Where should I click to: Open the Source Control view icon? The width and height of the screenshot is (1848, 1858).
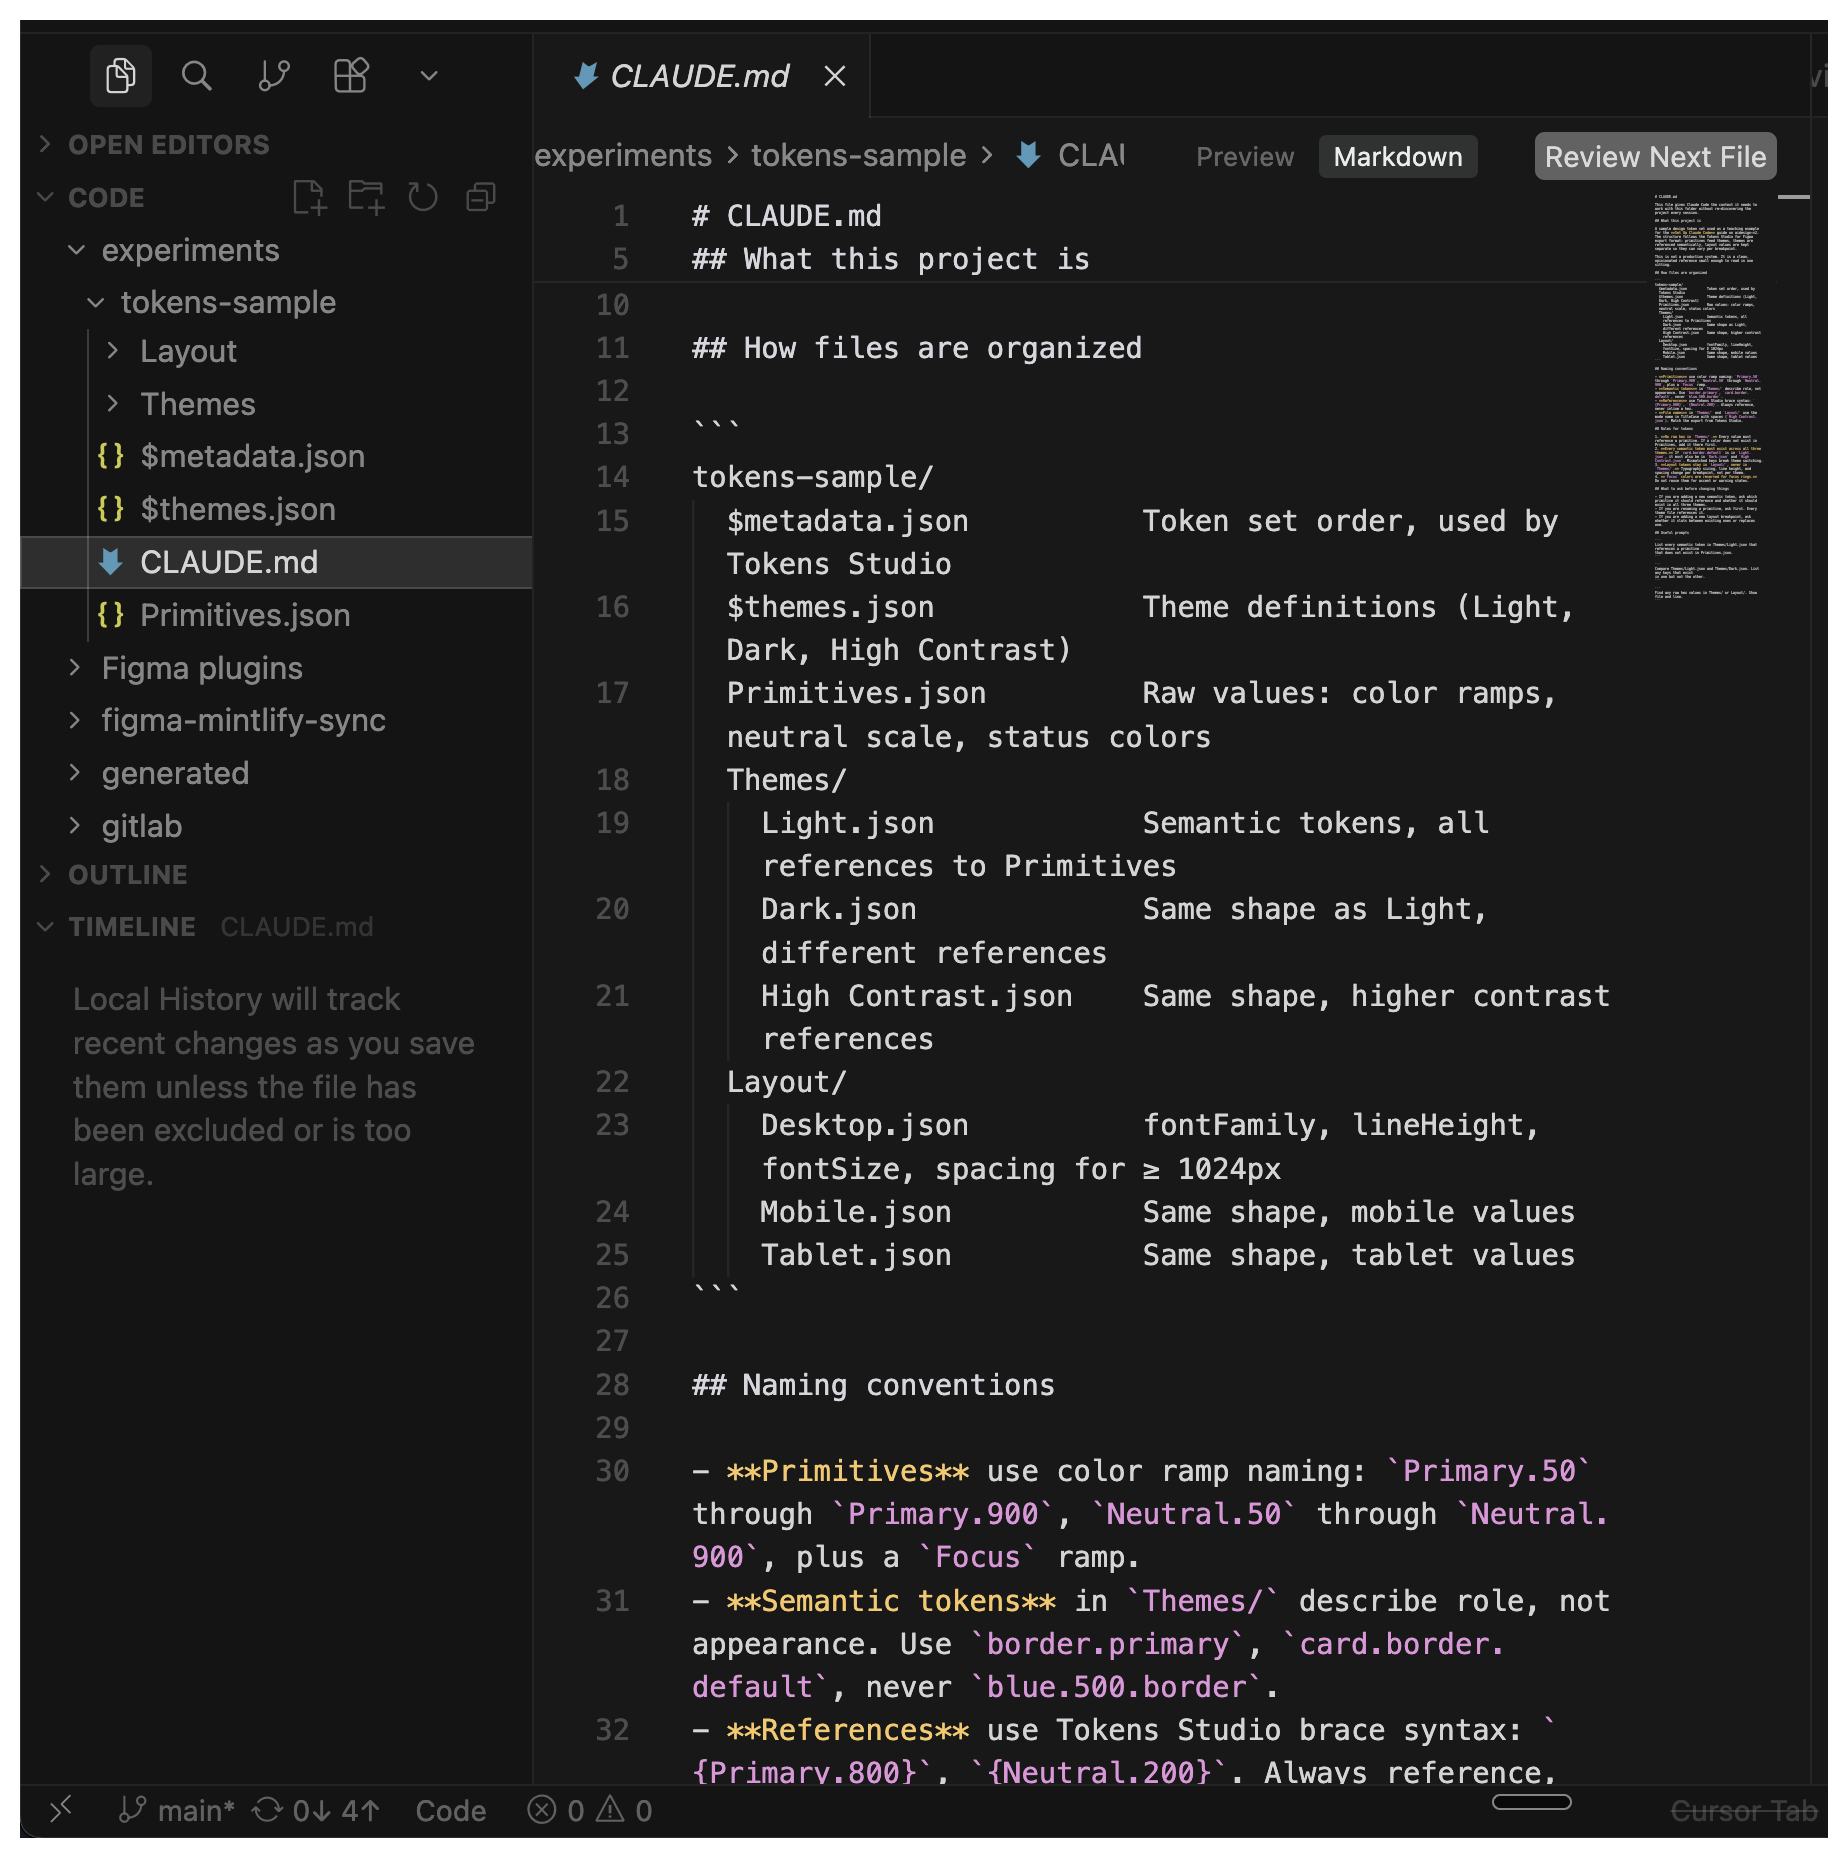274,76
